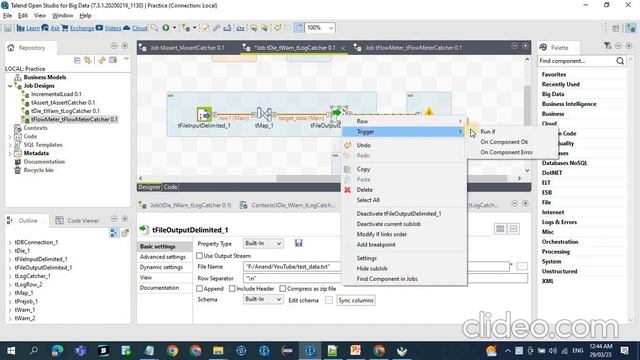This screenshot has height=360, width=640.
Task: Click the Edit schema ellipsis button
Action: 329,300
